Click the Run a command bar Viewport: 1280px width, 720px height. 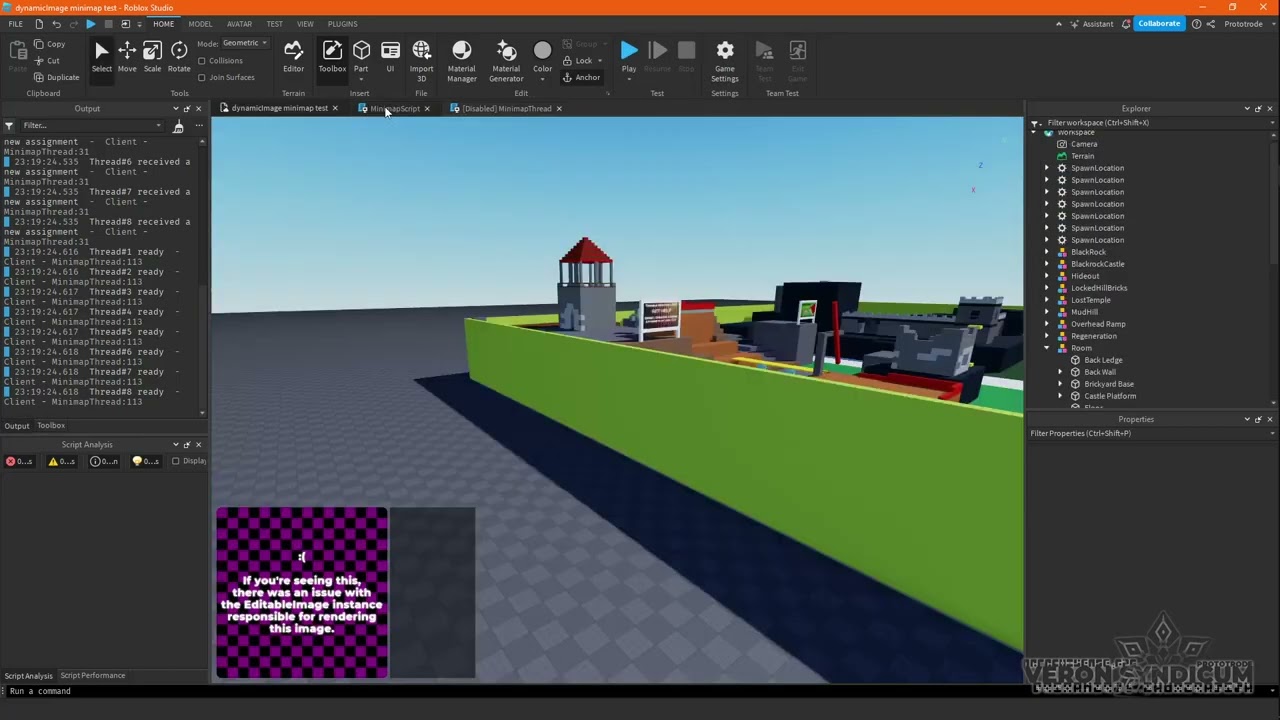[x=640, y=691]
